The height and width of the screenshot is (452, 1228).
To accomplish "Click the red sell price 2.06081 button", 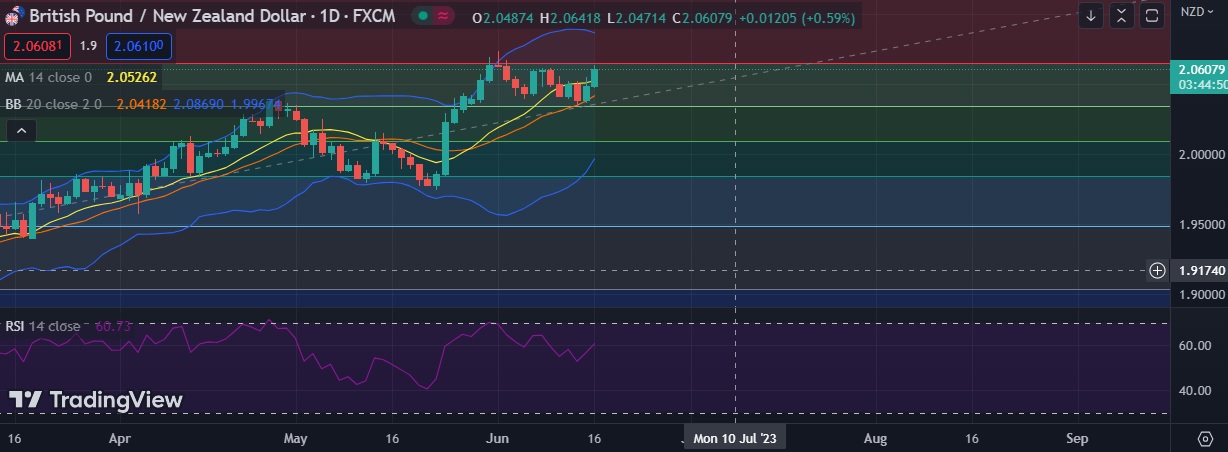I will (38, 46).
